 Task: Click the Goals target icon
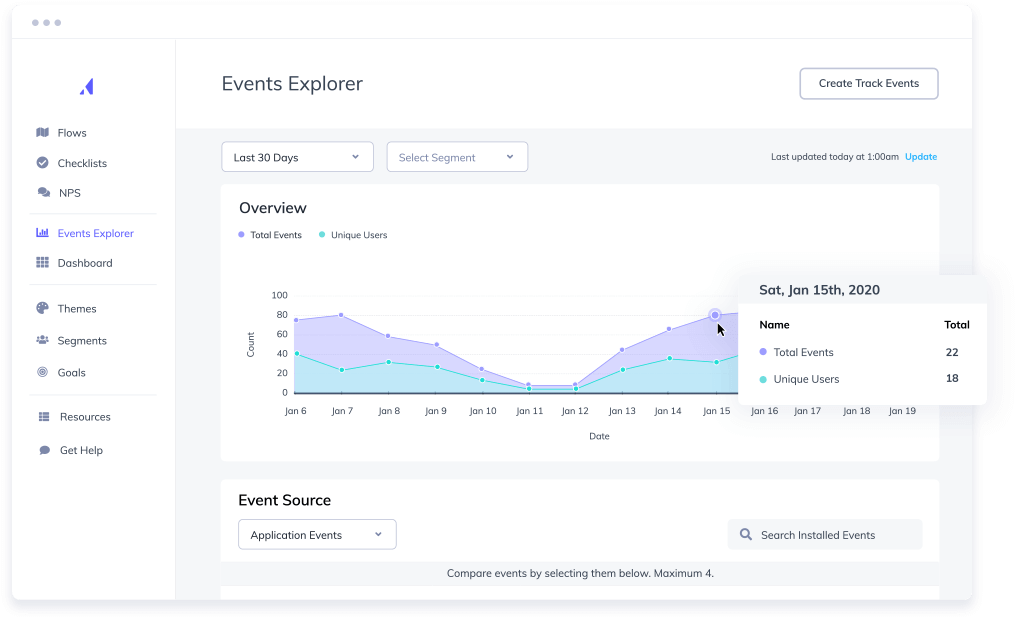coord(42,372)
